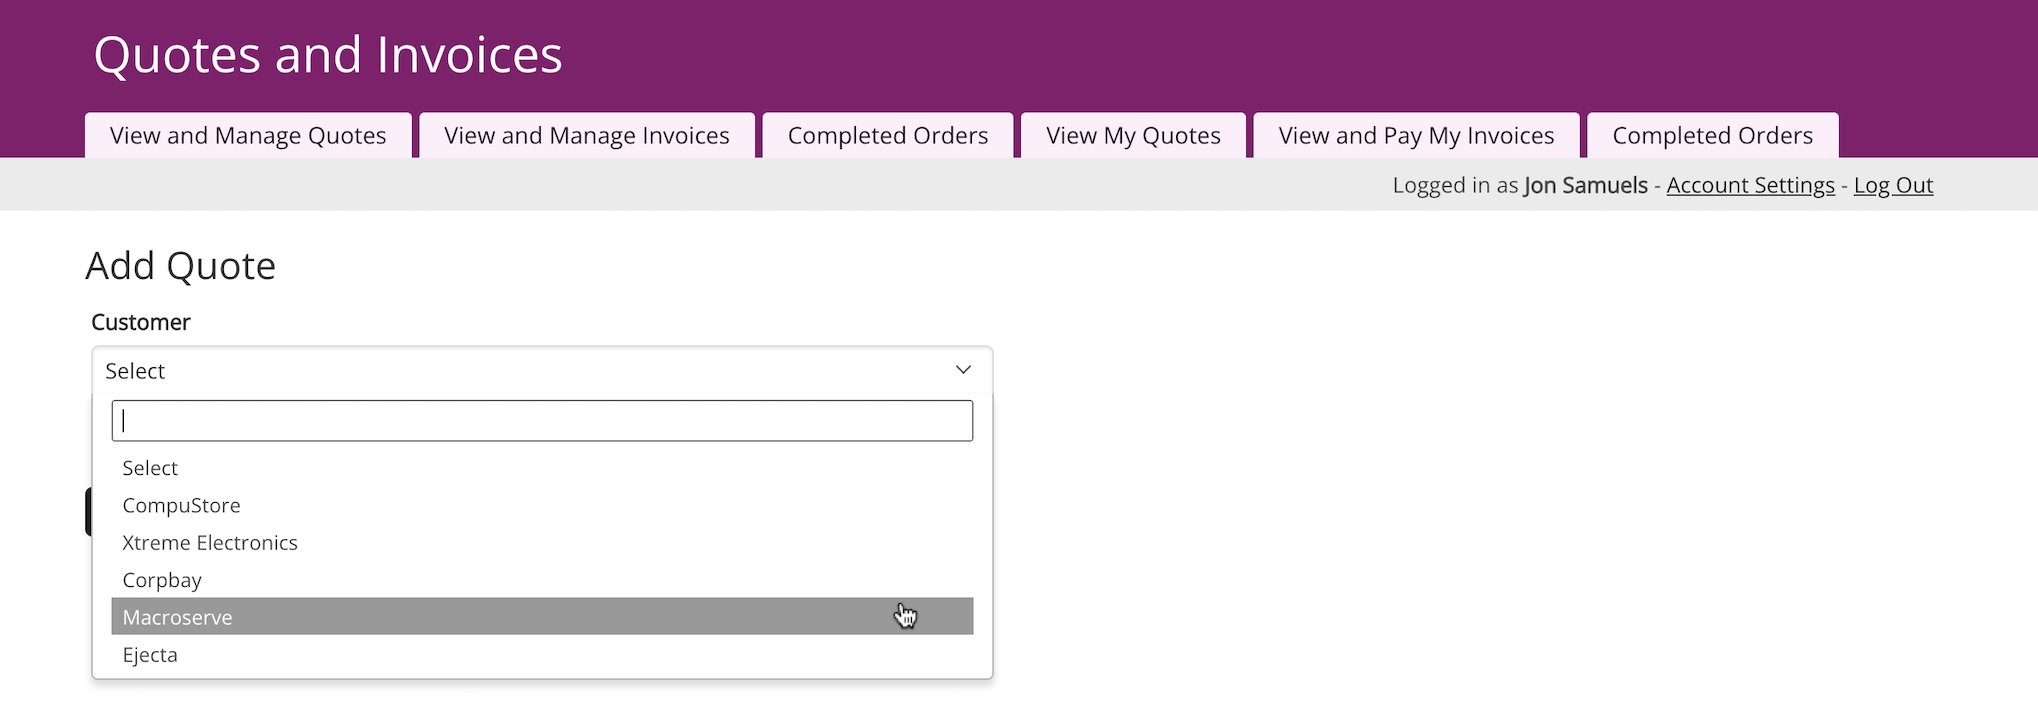Open the View and Manage Quotes tab

[x=248, y=135]
